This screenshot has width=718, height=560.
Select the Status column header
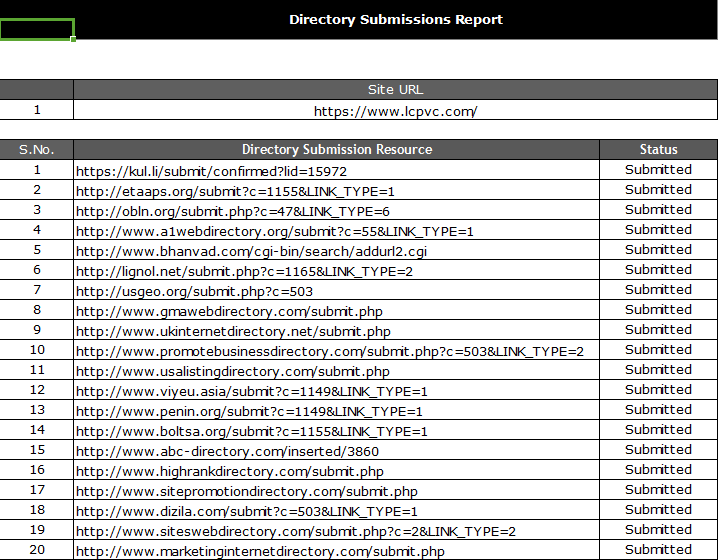[x=658, y=150]
